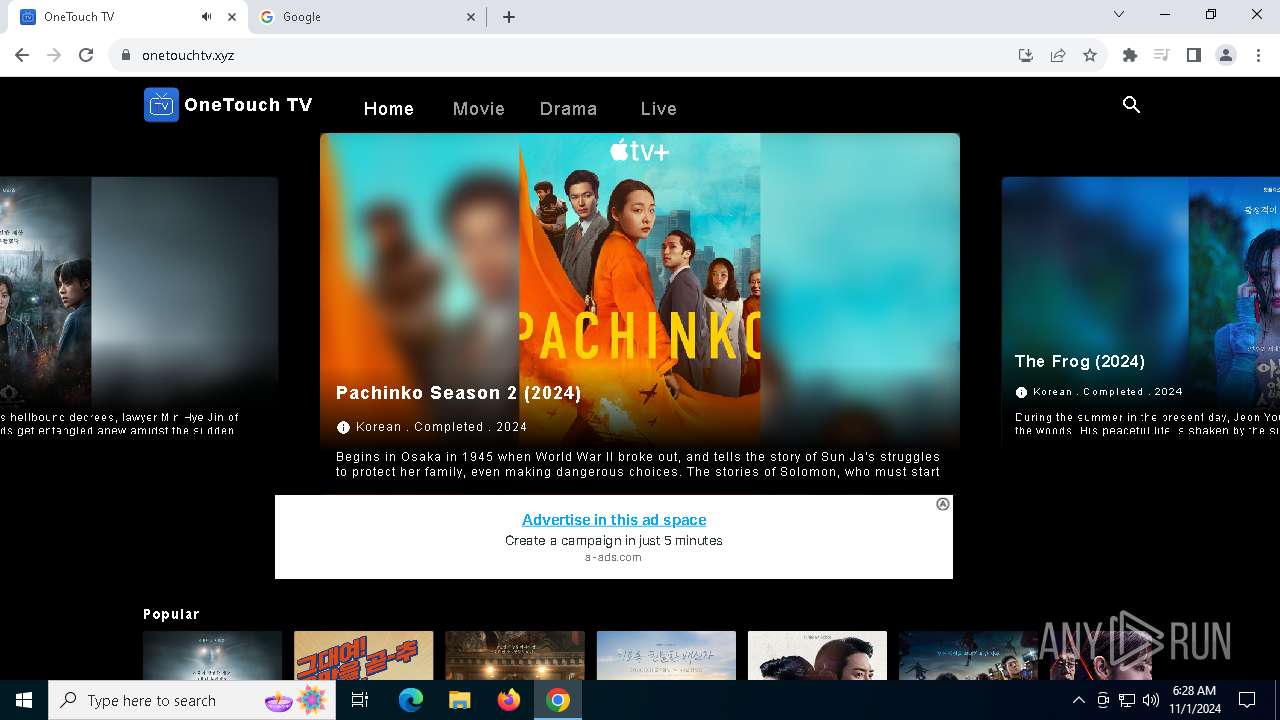
Task: Open the Movie section
Action: tap(478, 108)
